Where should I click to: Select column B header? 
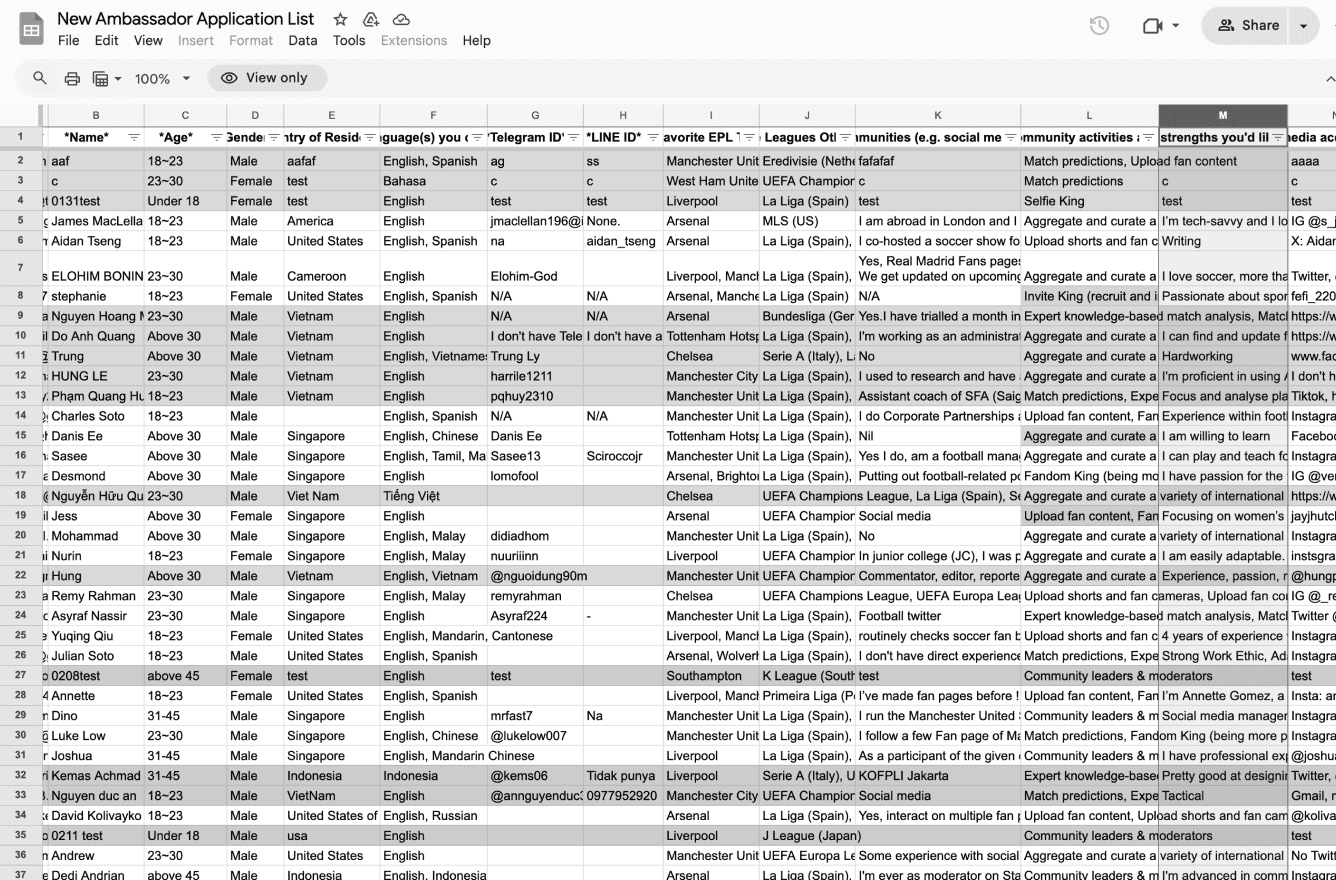[x=96, y=116]
